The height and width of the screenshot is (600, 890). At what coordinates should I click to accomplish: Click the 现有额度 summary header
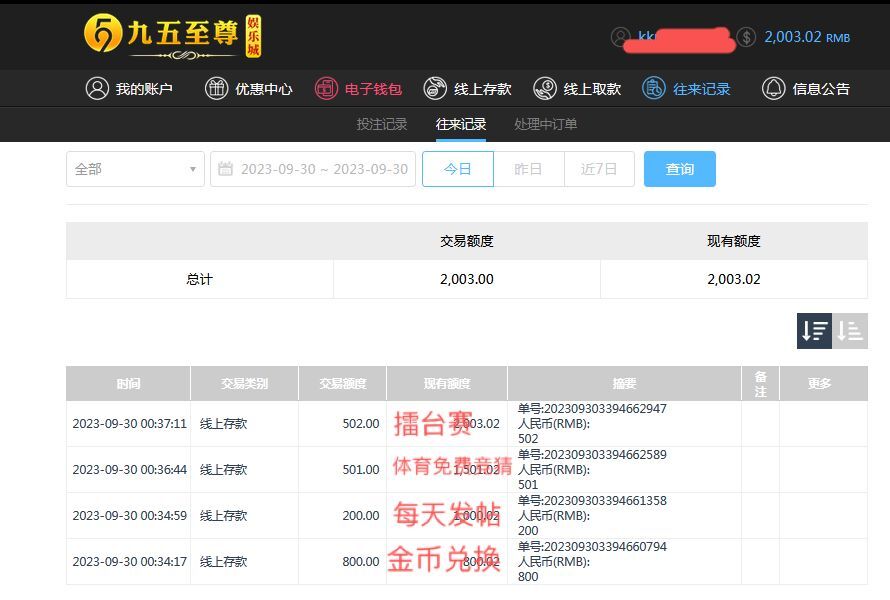click(x=733, y=241)
